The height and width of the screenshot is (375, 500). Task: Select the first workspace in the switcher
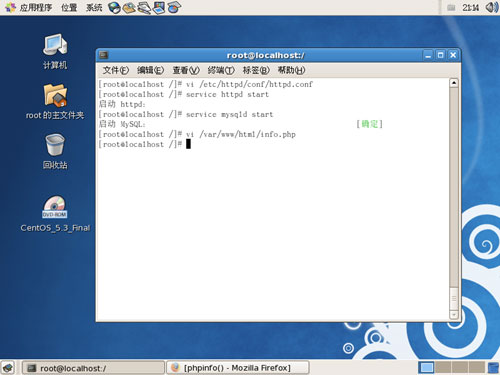point(426,368)
